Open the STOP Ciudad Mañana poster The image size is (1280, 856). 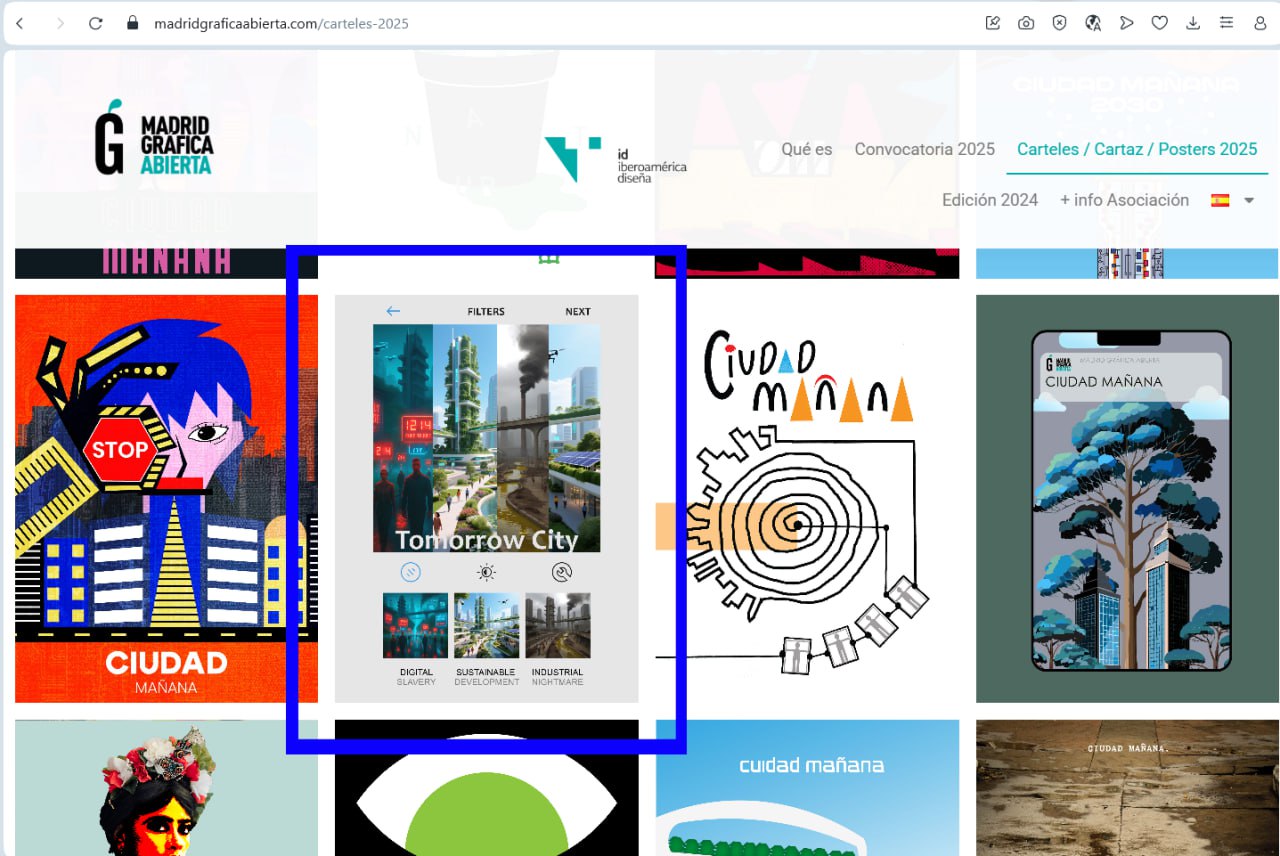(x=166, y=498)
